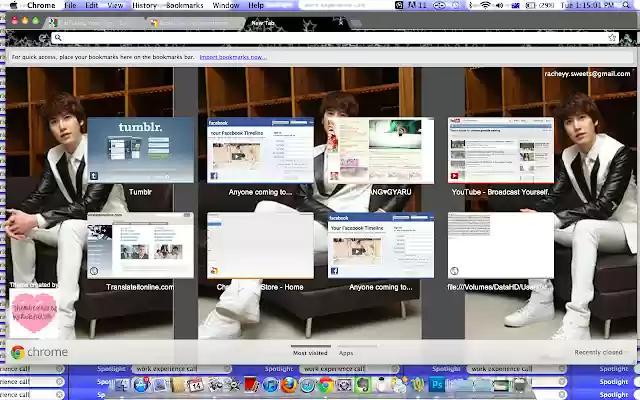This screenshot has width=640, height=400.
Task: Open App Store from the dock
Action: pos(141,385)
